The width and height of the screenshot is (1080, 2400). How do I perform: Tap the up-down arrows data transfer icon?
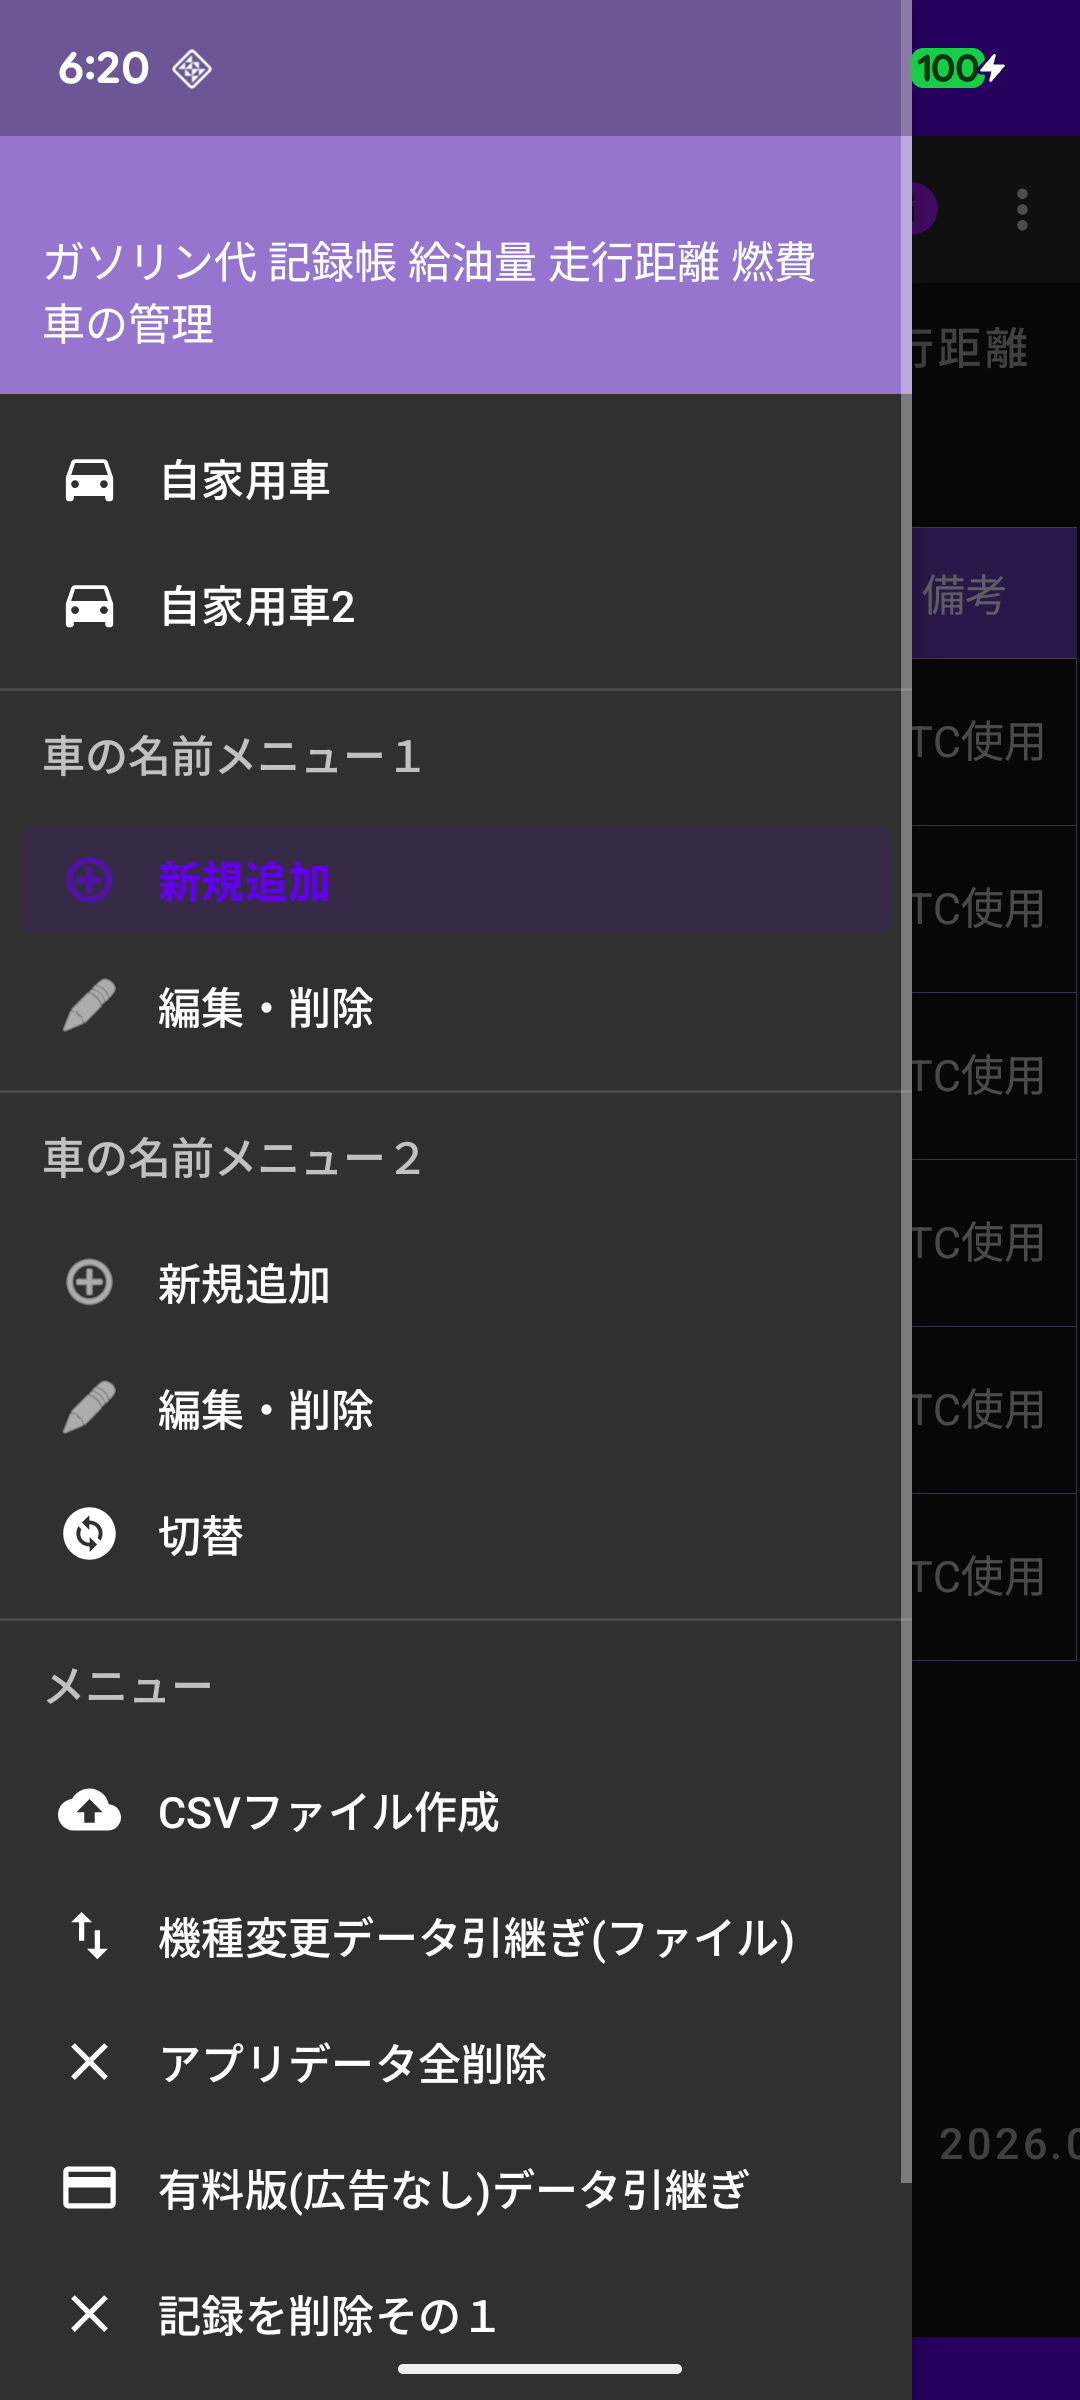89,1936
